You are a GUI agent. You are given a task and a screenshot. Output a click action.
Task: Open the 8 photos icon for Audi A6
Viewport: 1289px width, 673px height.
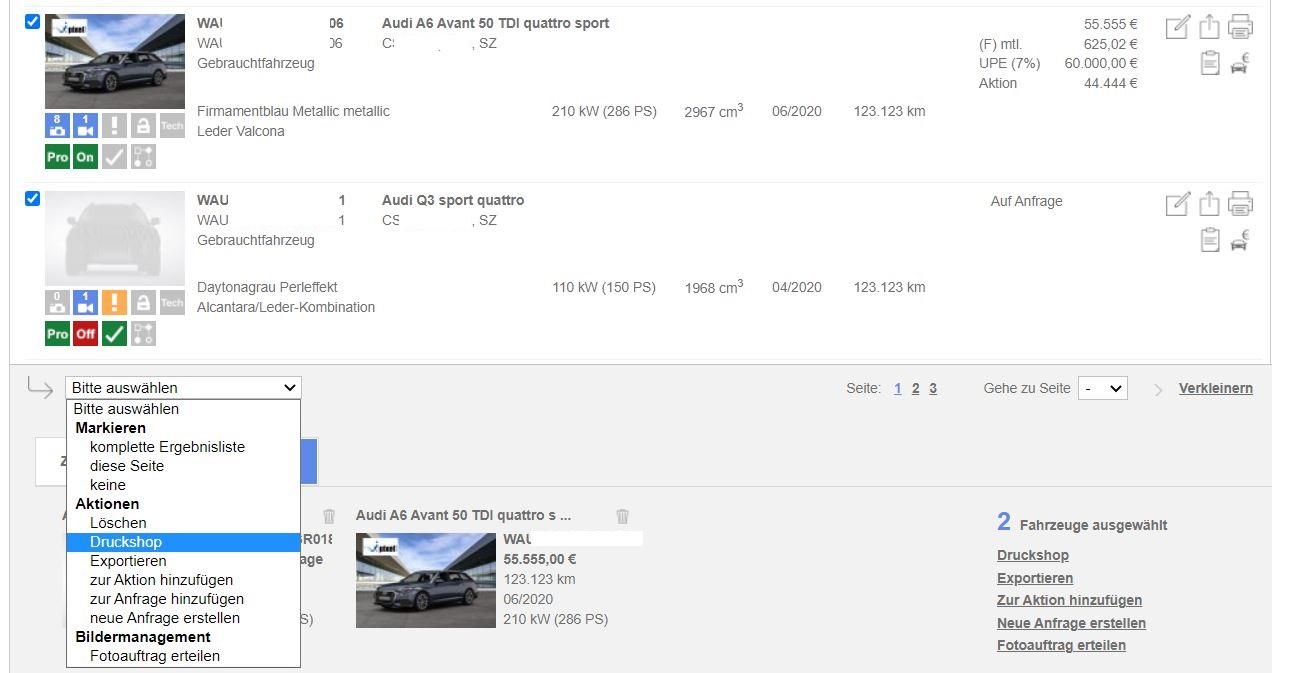(x=57, y=126)
